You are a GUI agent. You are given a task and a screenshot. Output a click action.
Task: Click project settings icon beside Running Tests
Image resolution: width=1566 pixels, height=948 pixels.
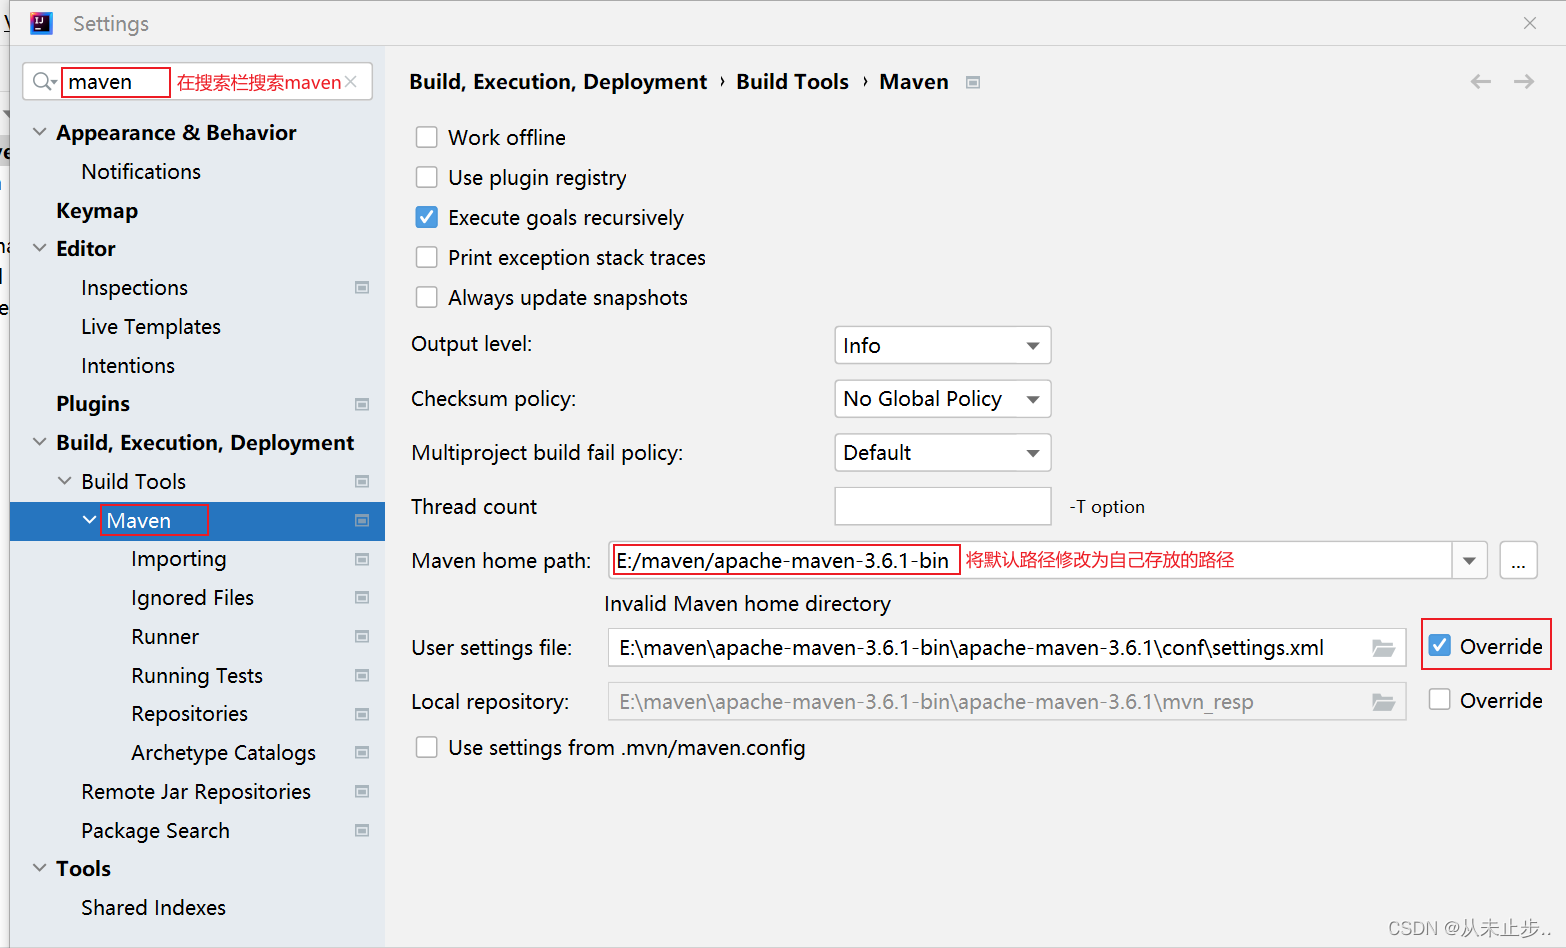point(362,676)
